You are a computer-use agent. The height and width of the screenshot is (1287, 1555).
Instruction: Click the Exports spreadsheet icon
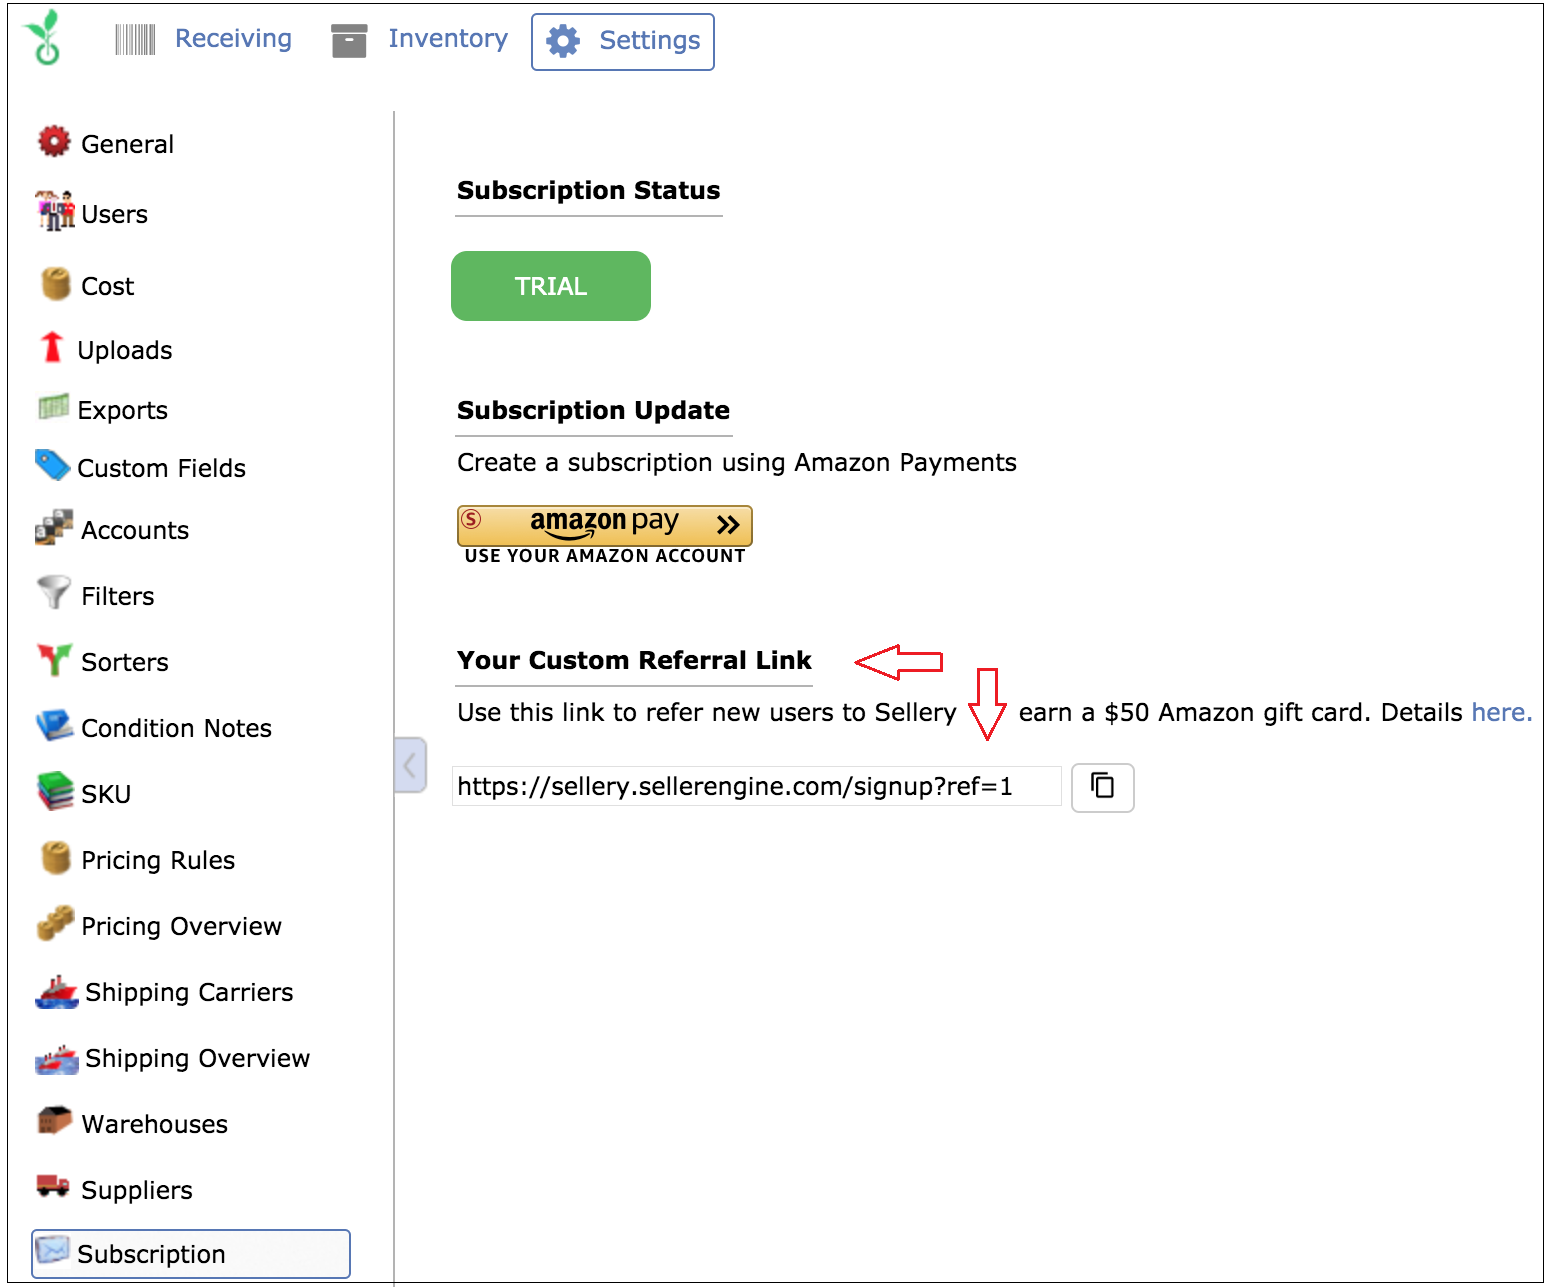[54, 407]
